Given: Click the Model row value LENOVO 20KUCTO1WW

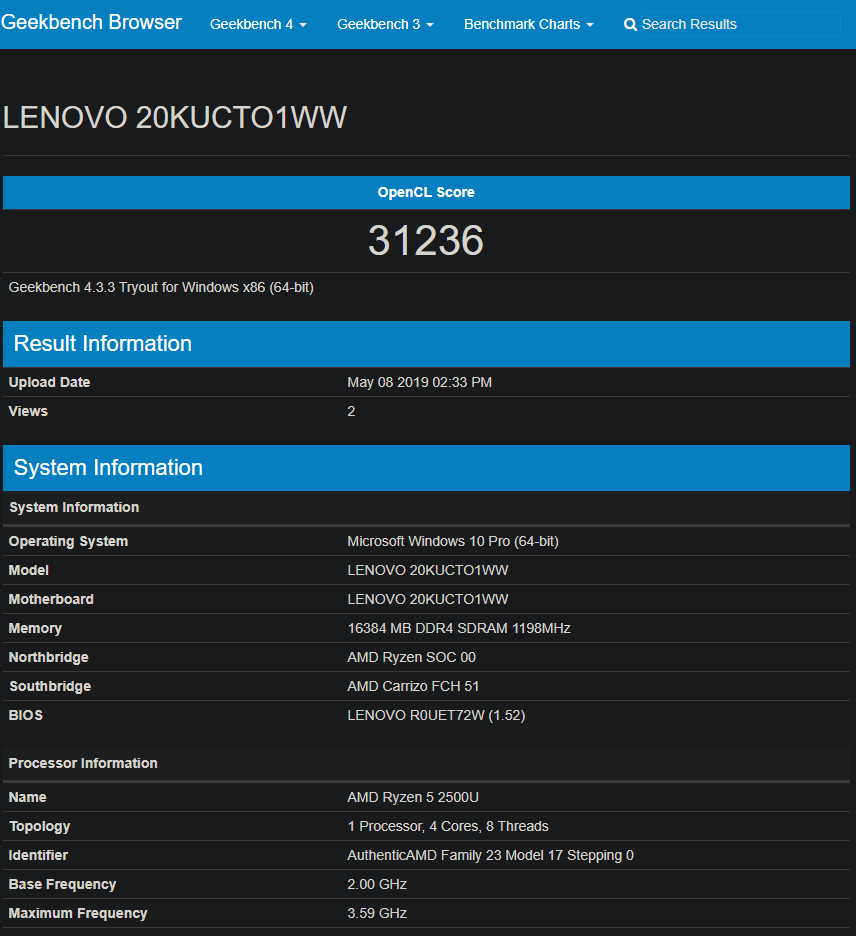Looking at the screenshot, I should point(428,570).
